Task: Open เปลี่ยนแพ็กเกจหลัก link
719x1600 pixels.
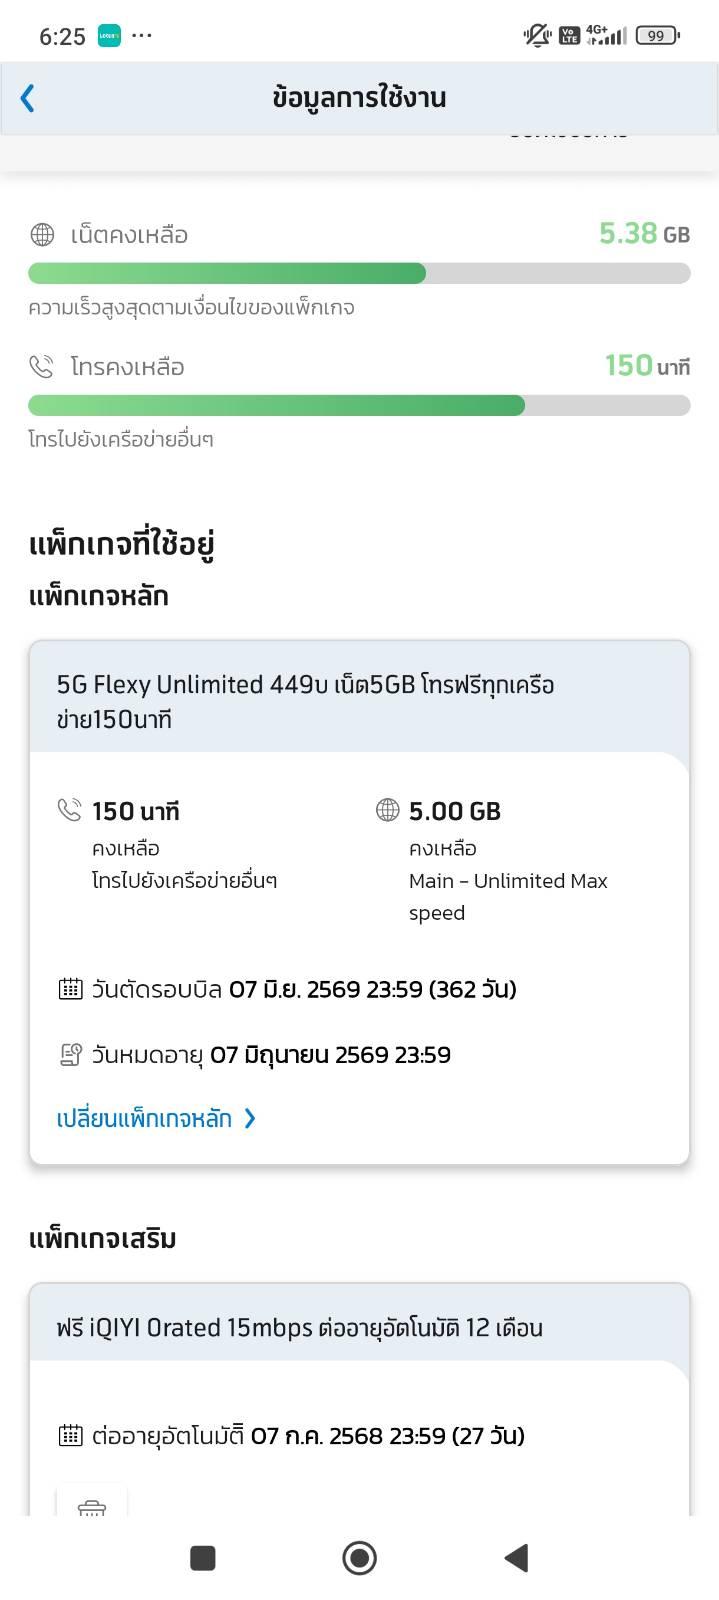Action: tap(145, 1118)
